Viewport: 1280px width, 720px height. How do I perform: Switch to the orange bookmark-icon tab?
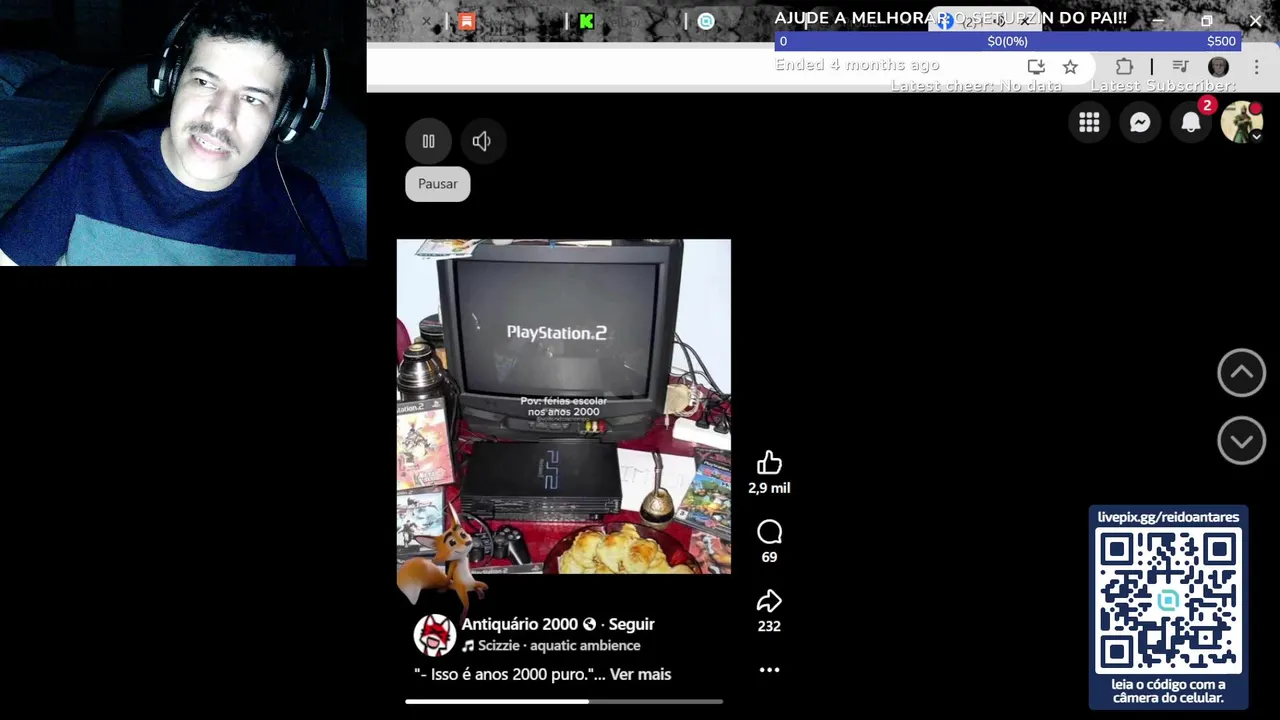(x=467, y=21)
